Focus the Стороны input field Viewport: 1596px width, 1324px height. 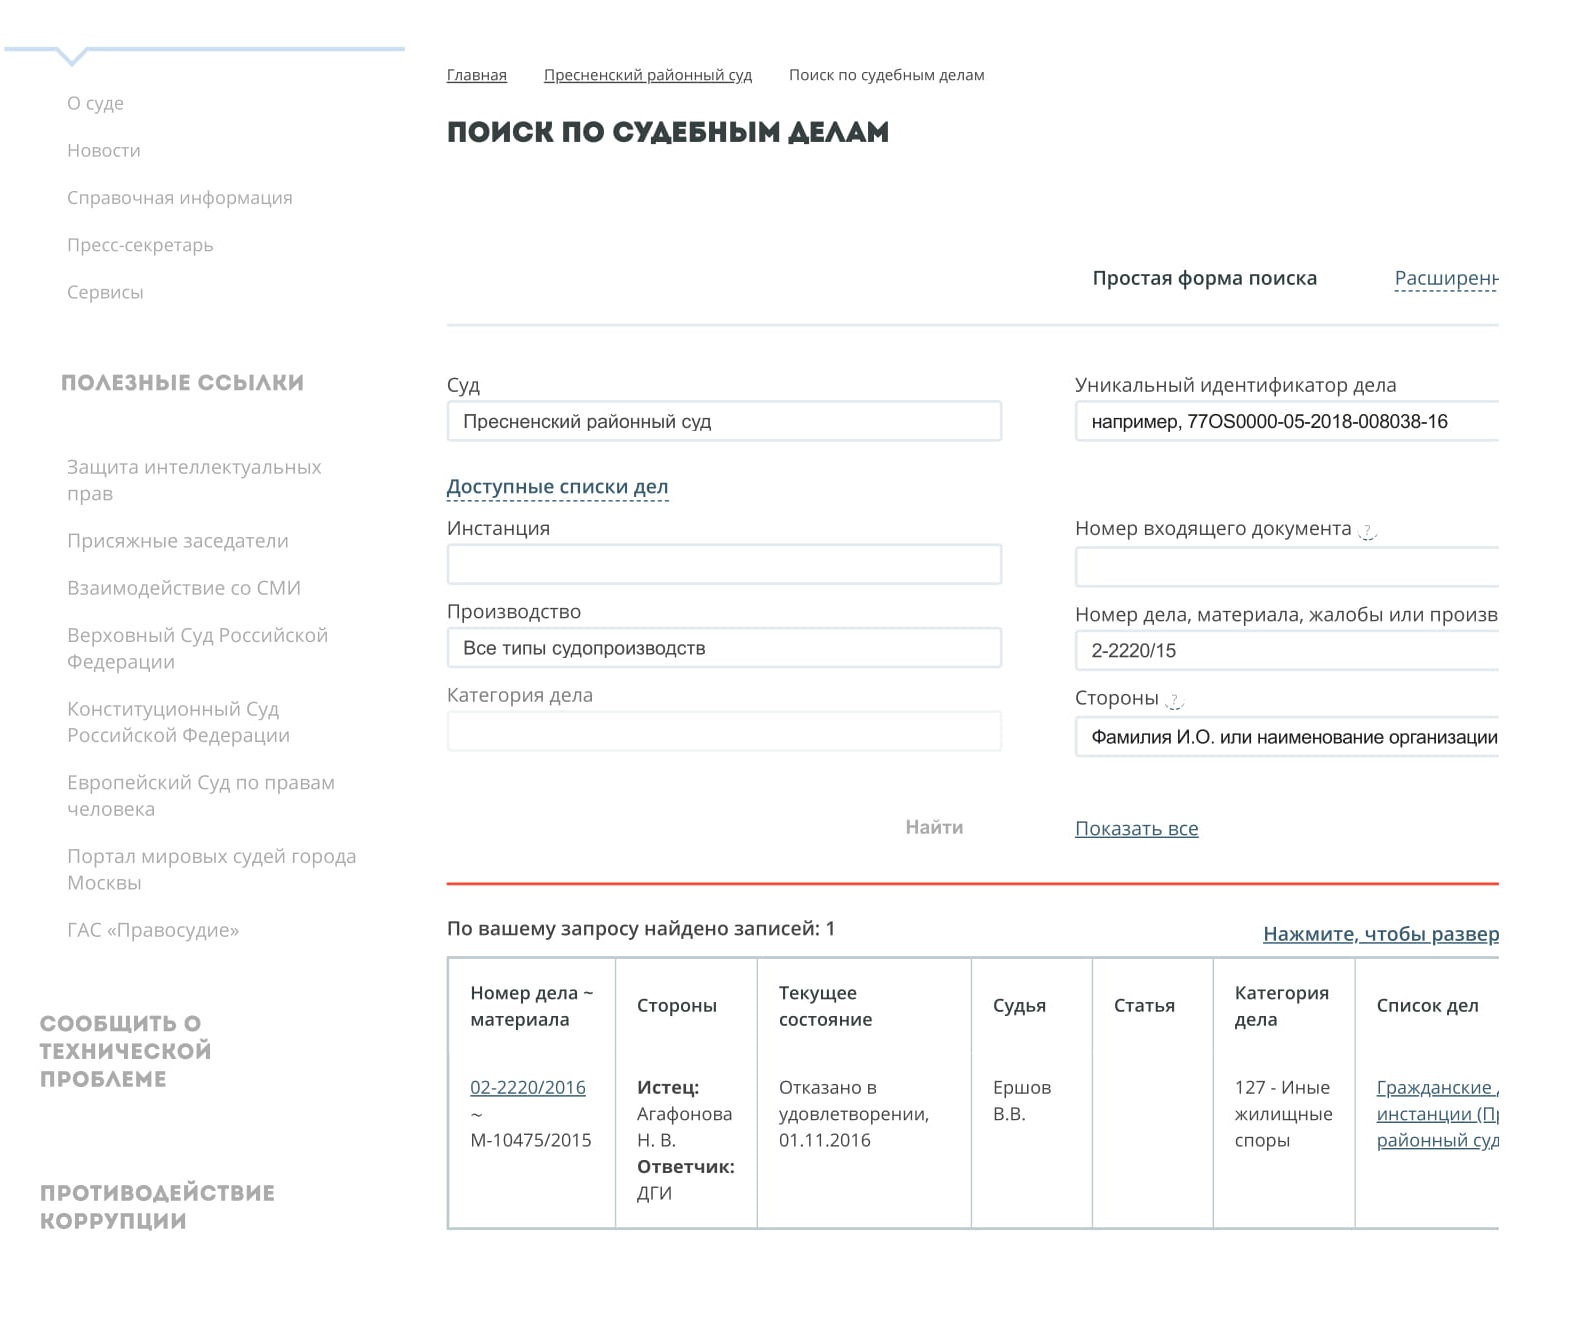point(1286,737)
